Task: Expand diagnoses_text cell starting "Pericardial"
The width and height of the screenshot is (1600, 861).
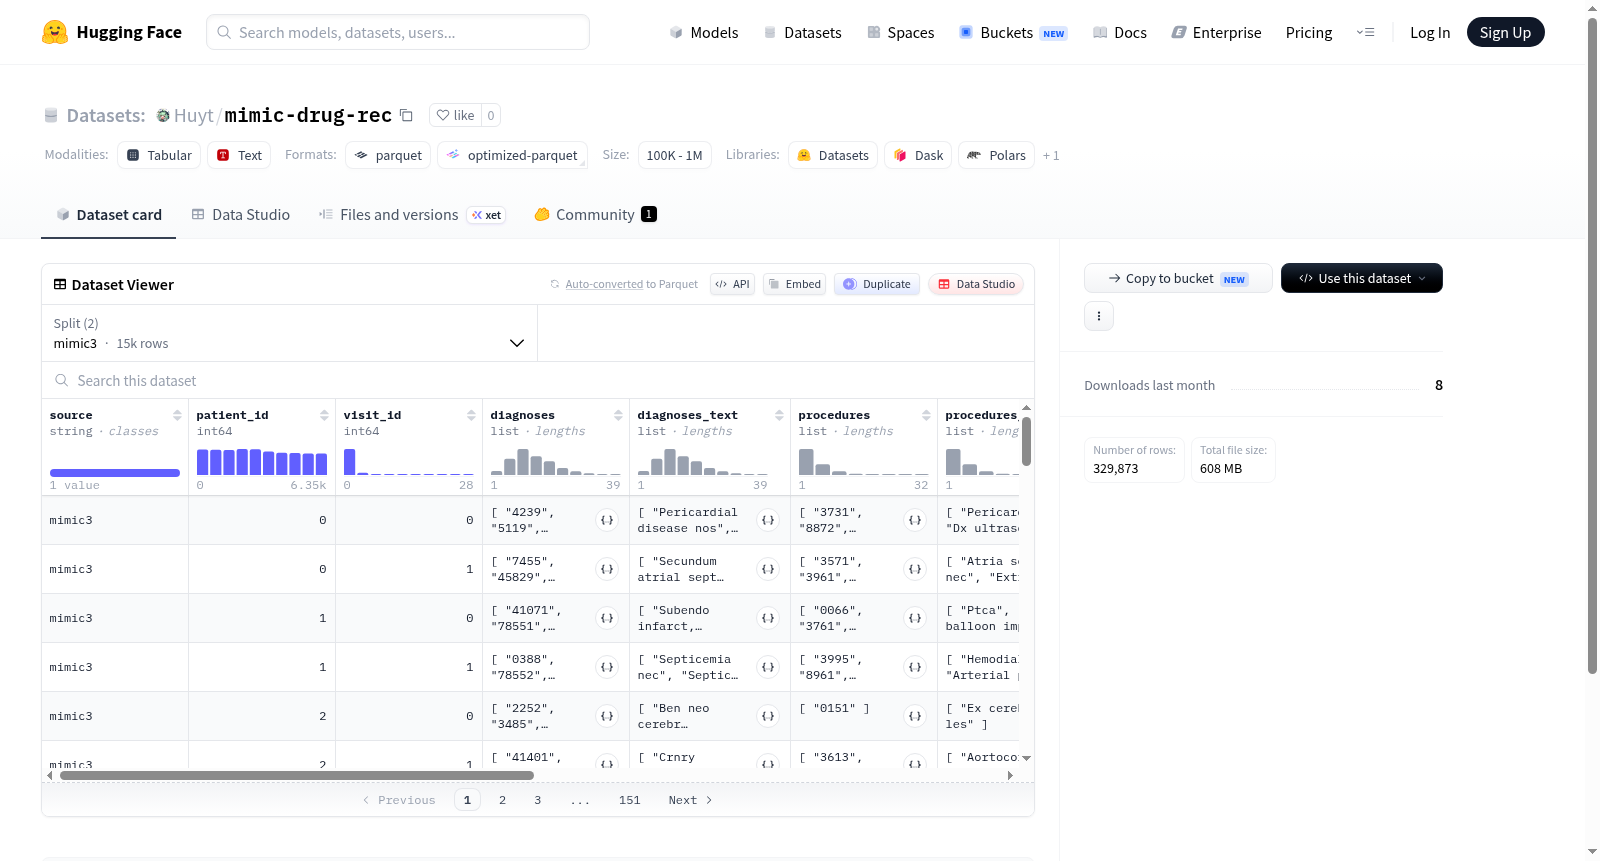Action: 768,520
